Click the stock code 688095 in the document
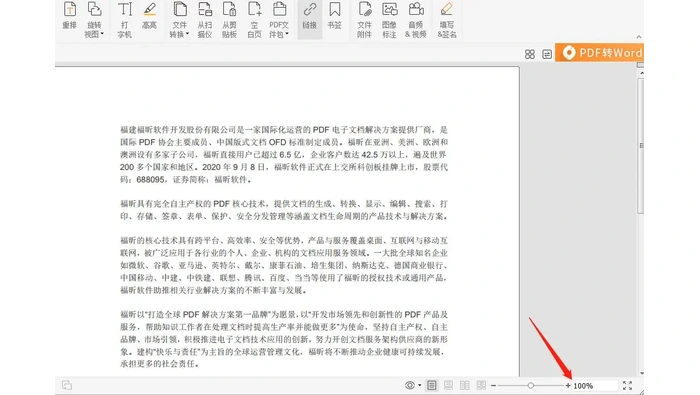The height and width of the screenshot is (395, 700). 150,179
